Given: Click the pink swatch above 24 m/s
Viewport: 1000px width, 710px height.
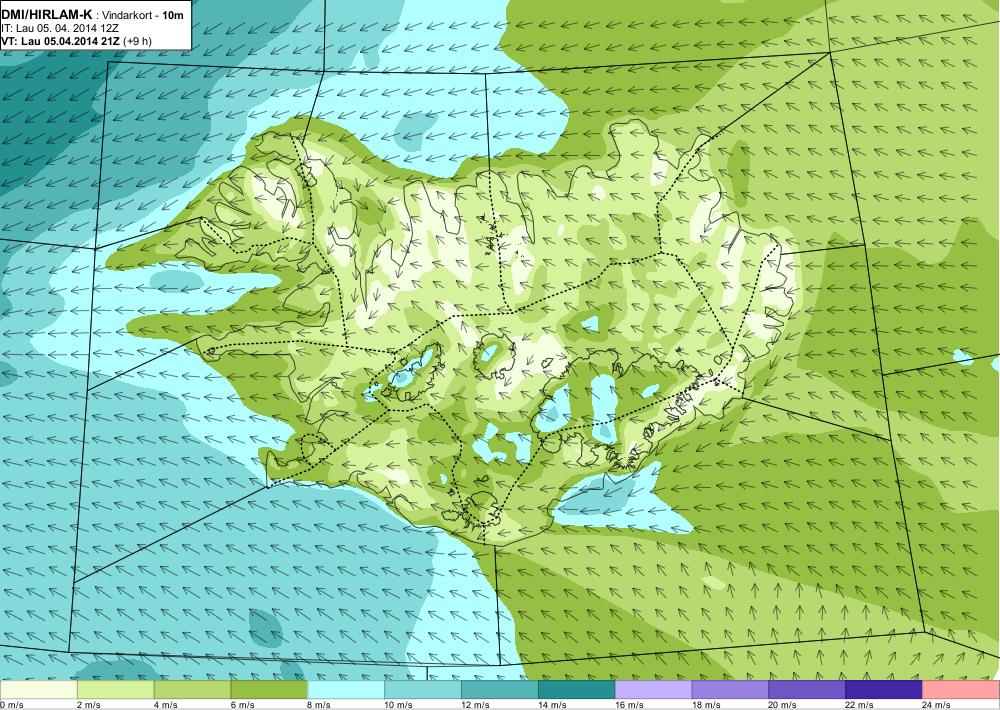Looking at the screenshot, I should point(961,690).
